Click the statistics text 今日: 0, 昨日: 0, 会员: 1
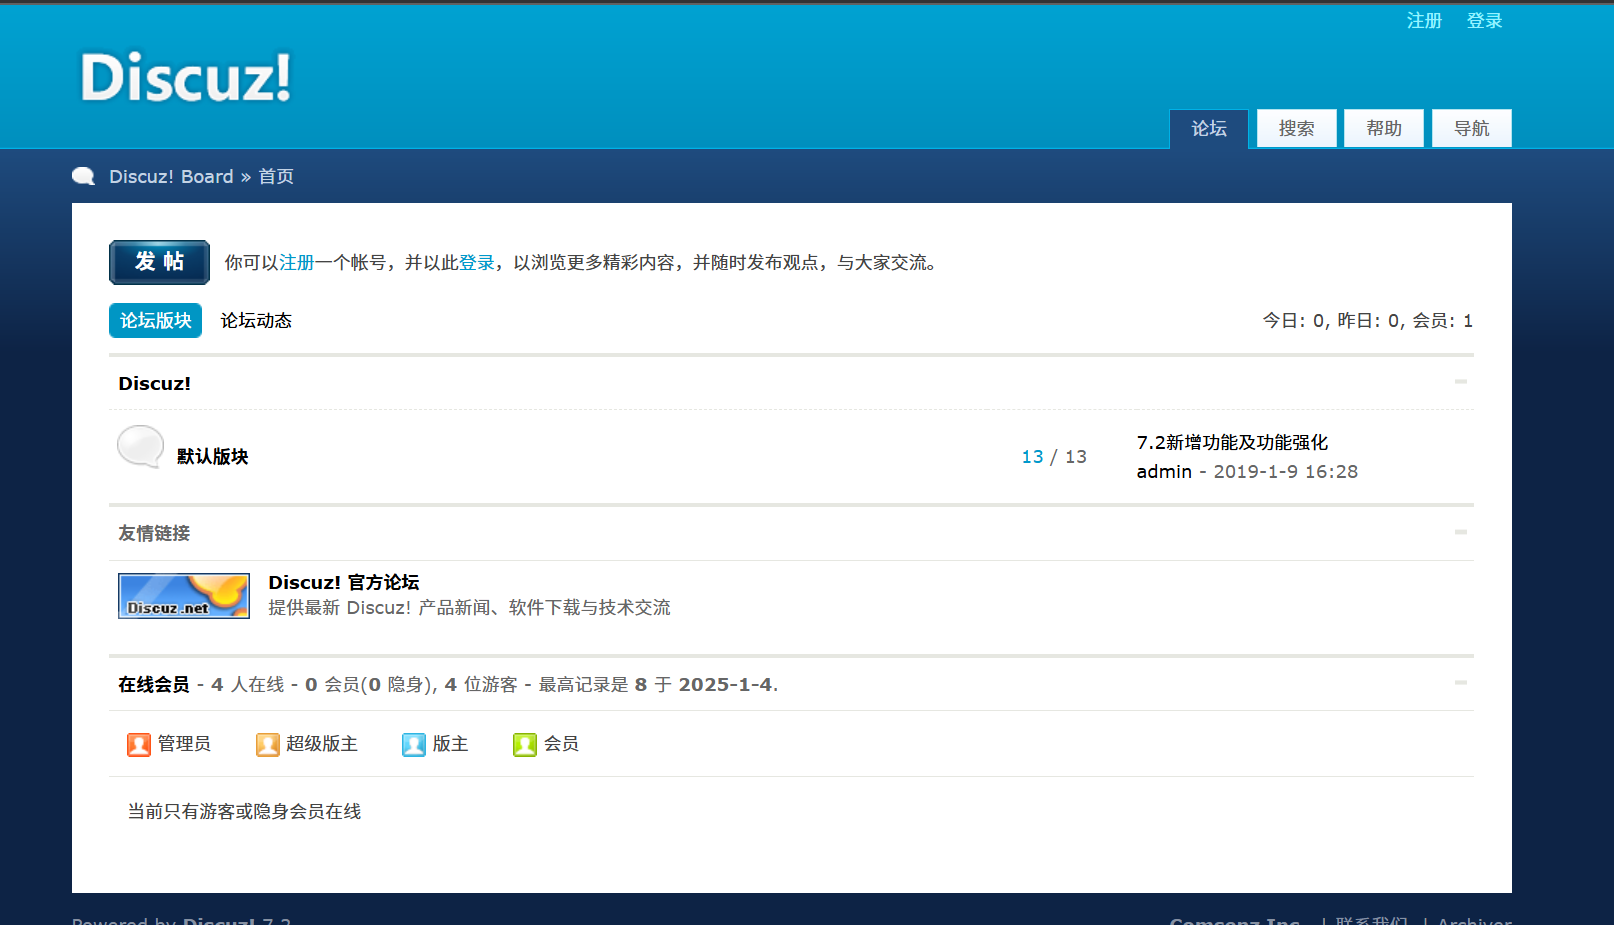 (x=1368, y=321)
